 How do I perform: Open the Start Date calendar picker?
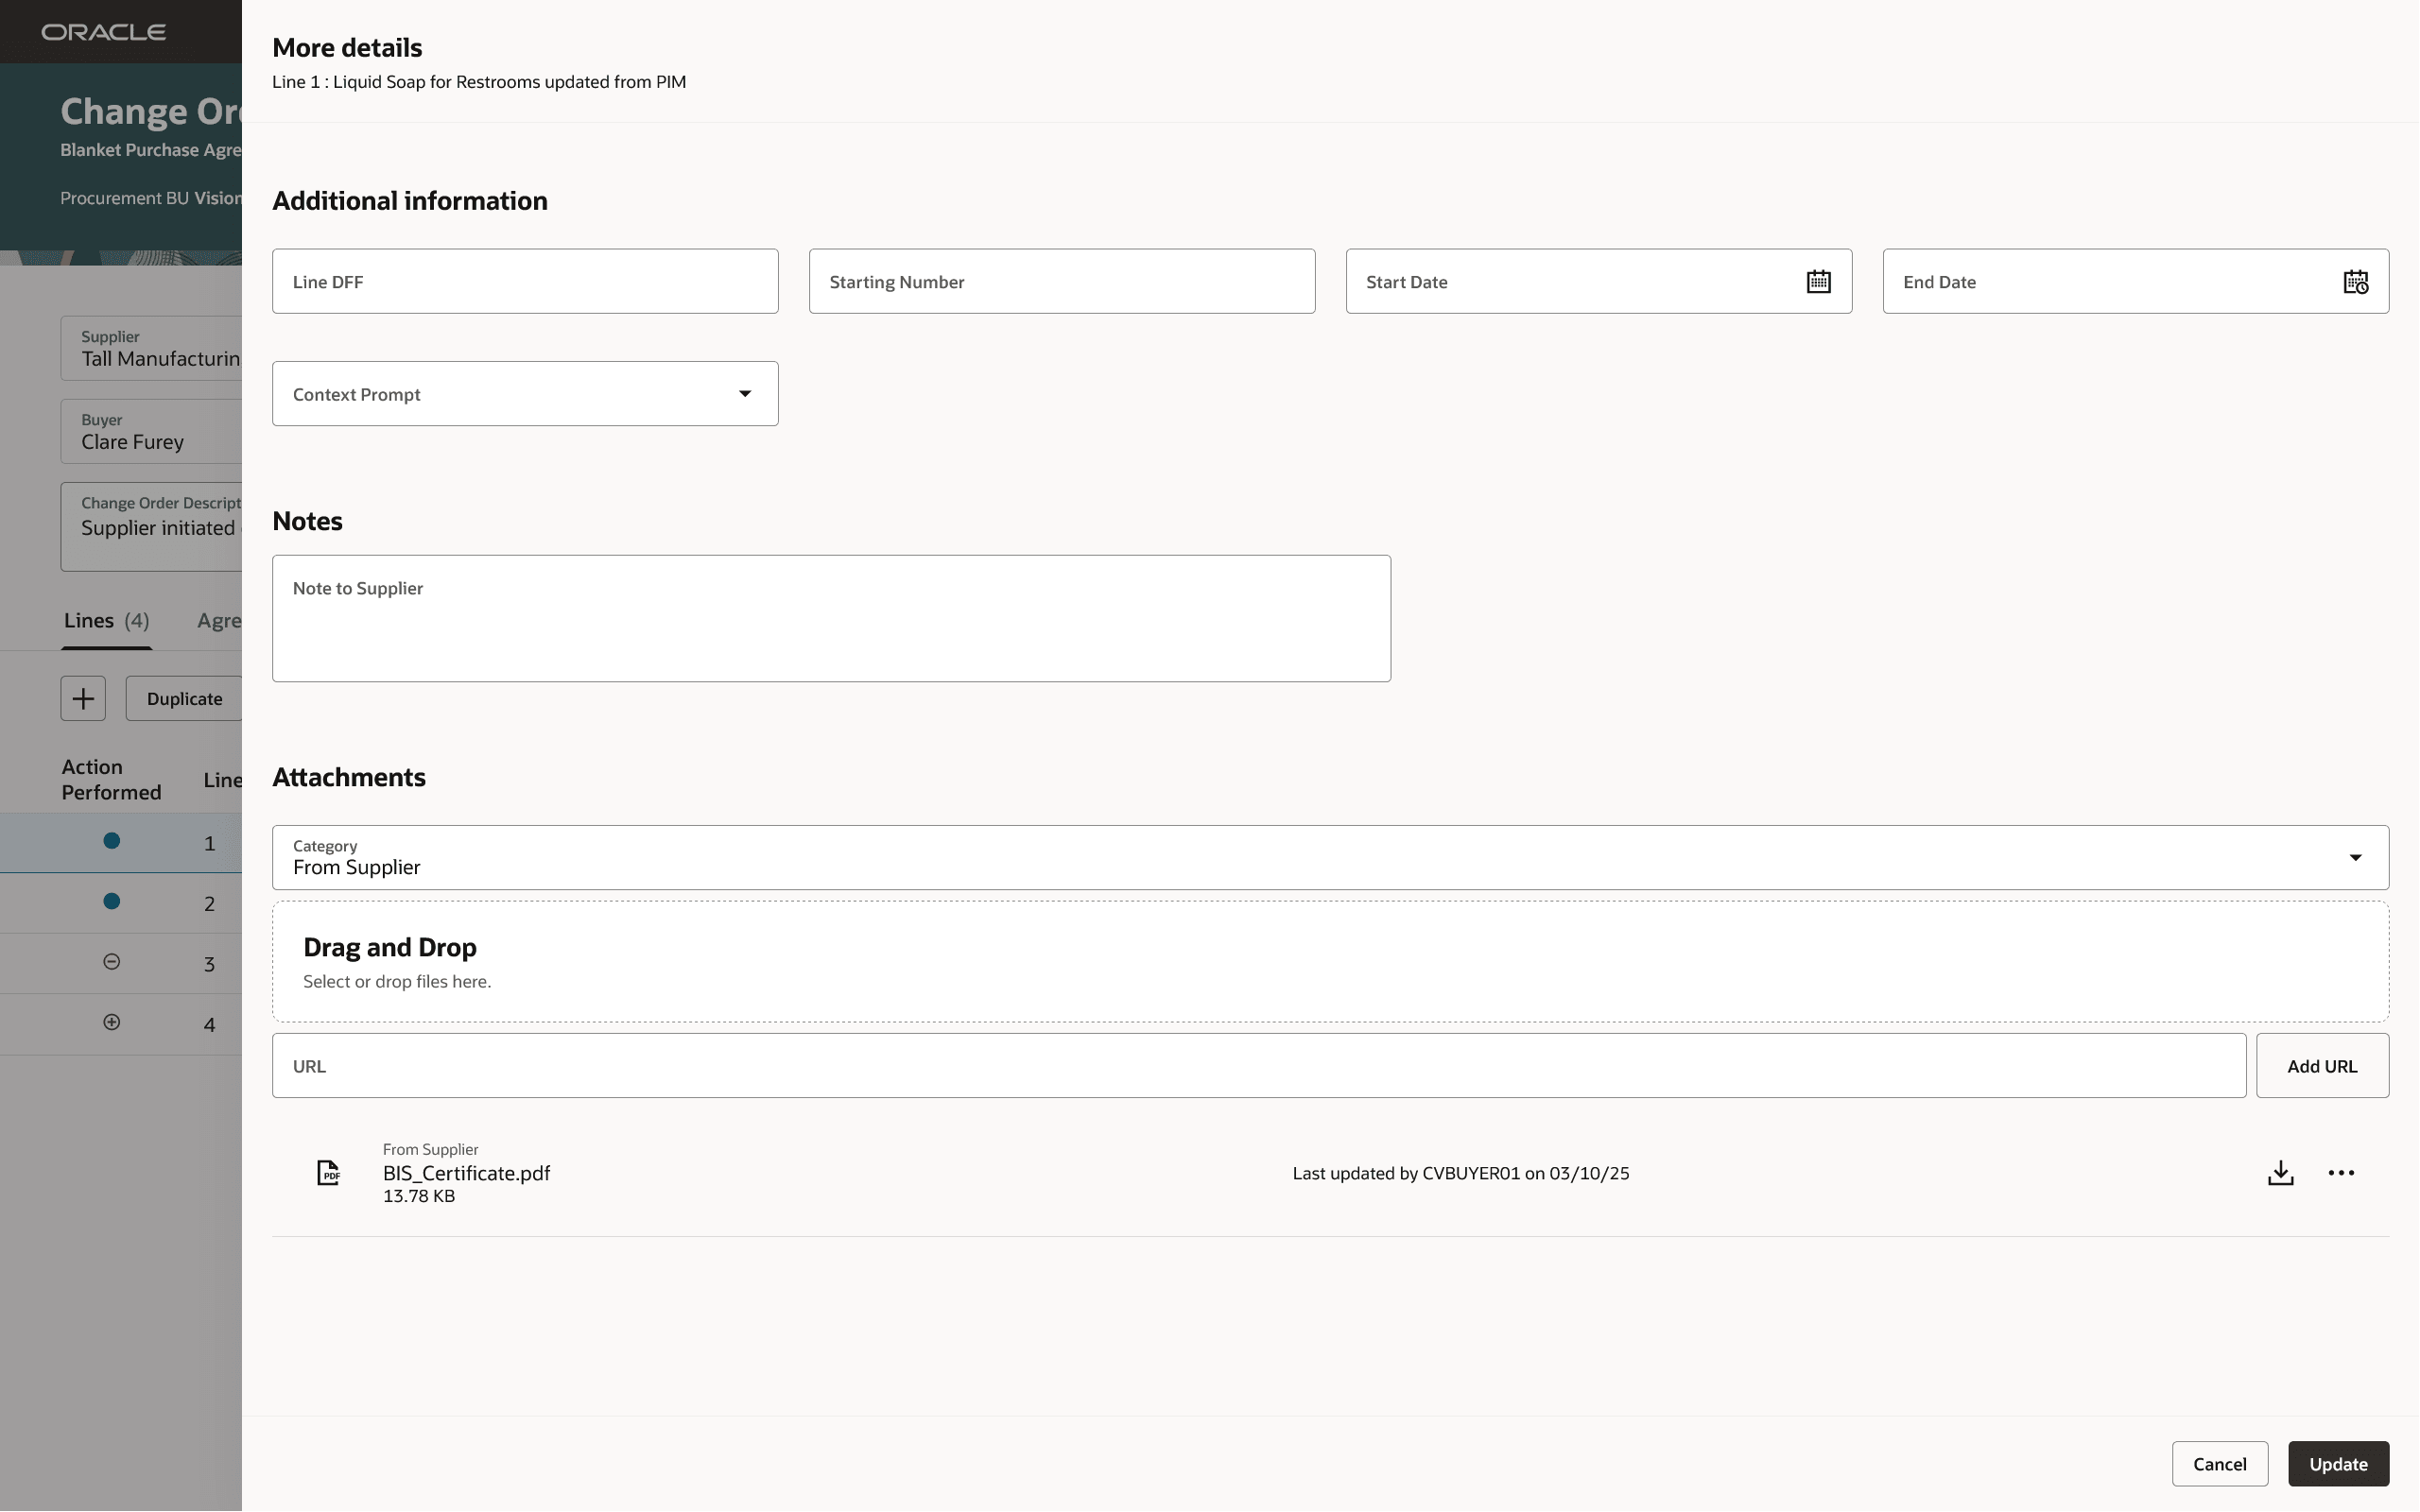coord(1818,282)
